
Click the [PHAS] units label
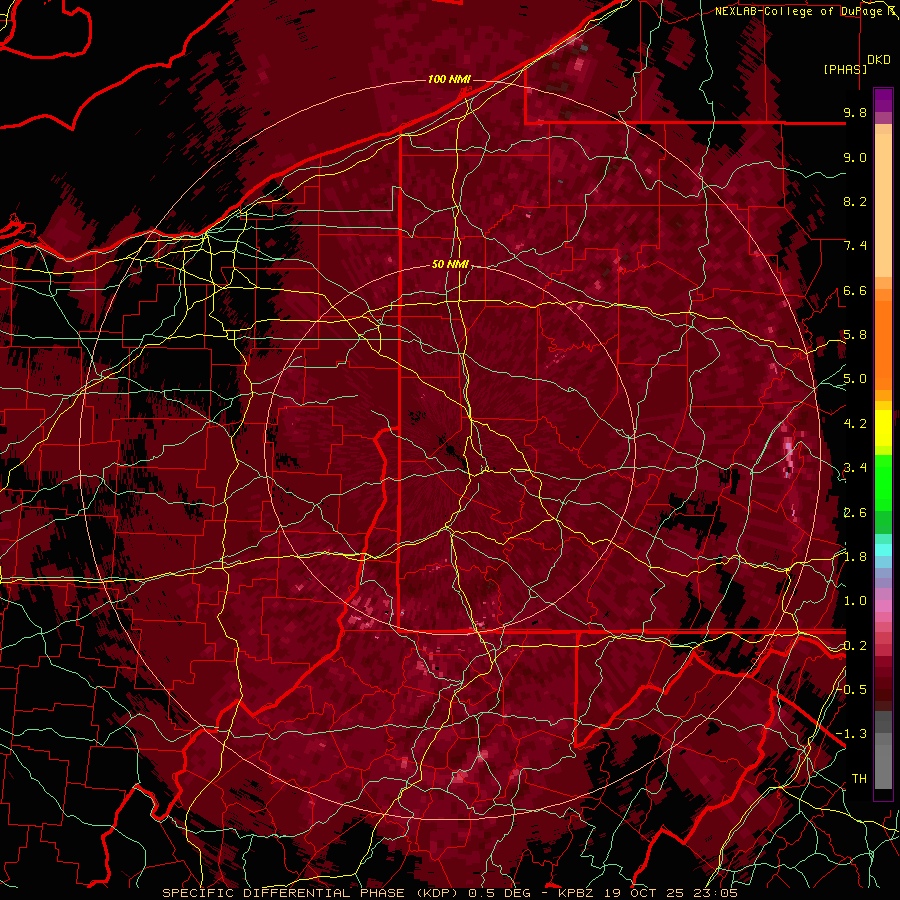click(x=845, y=69)
